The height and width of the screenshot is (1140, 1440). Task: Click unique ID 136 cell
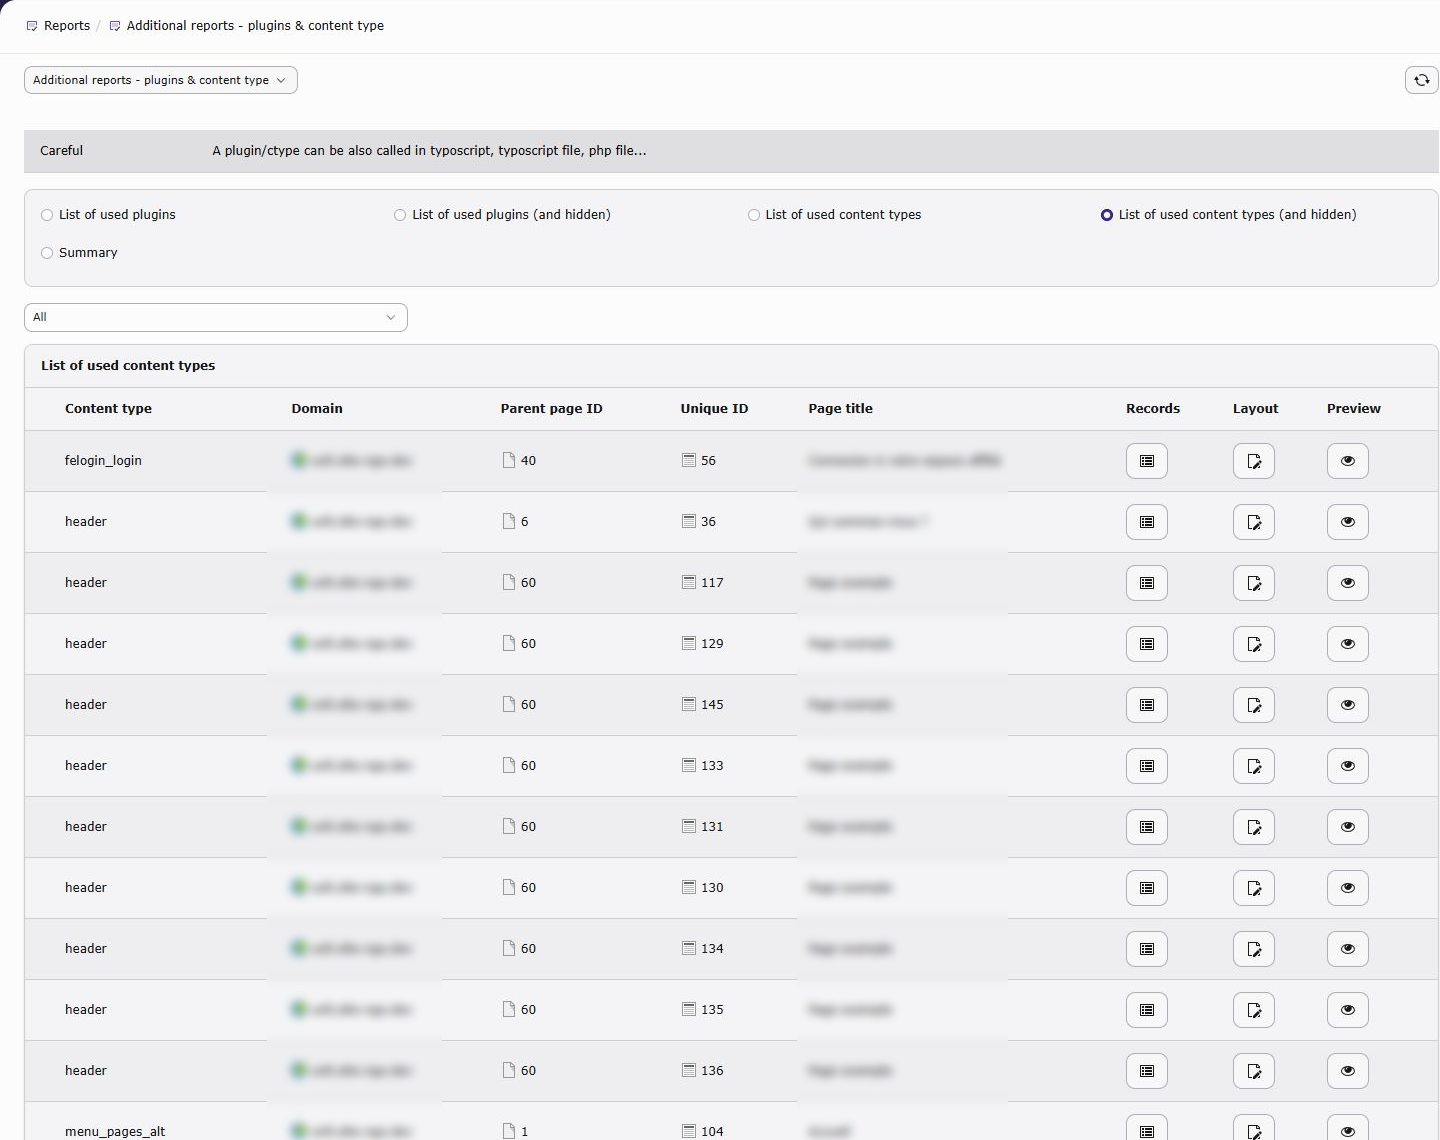pos(703,1071)
